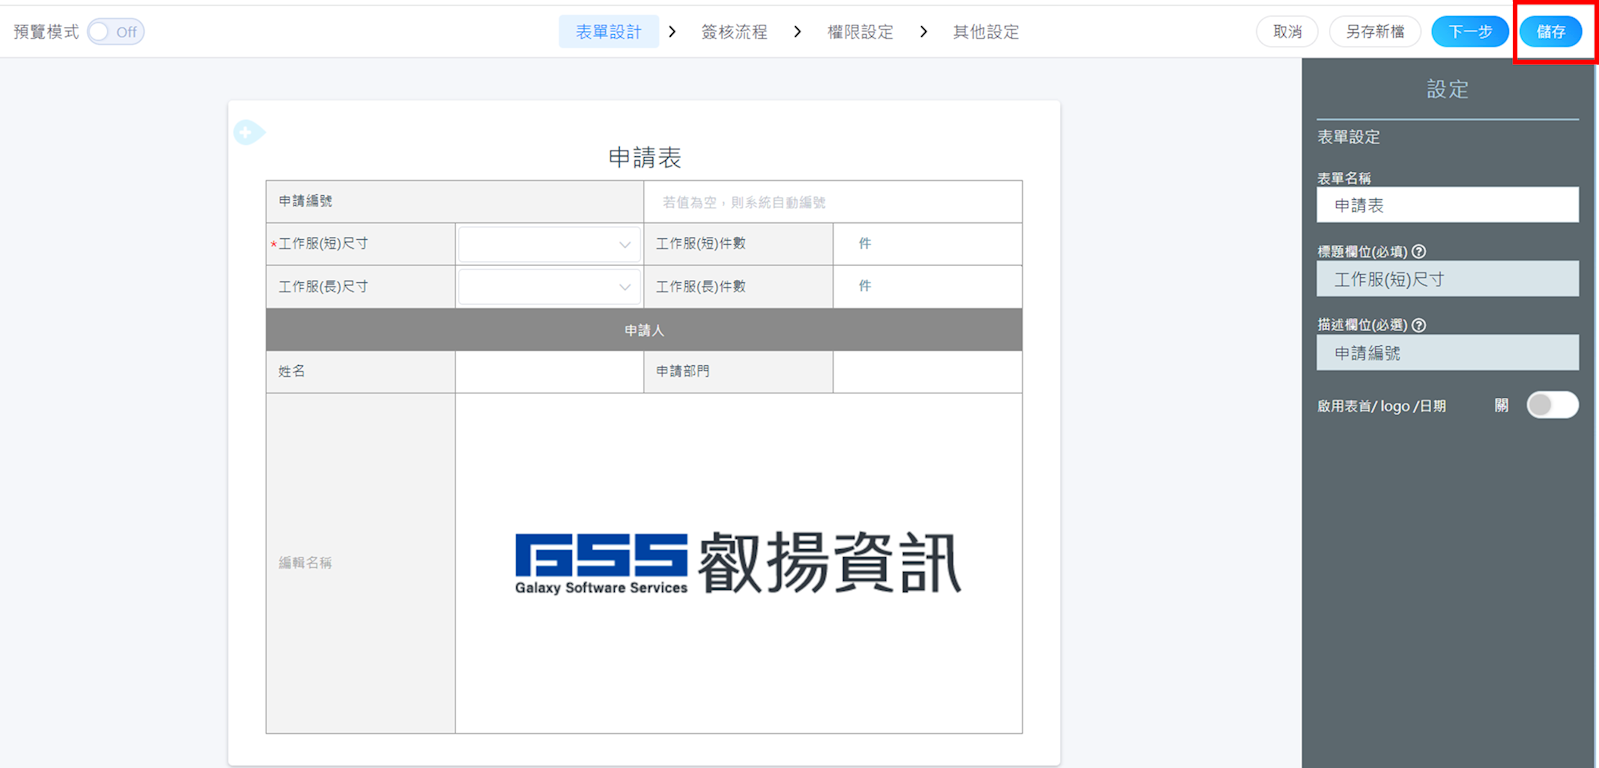Open the 標題欄位 selector showing 工作服(短)尺寸
1599x768 pixels.
click(1447, 279)
